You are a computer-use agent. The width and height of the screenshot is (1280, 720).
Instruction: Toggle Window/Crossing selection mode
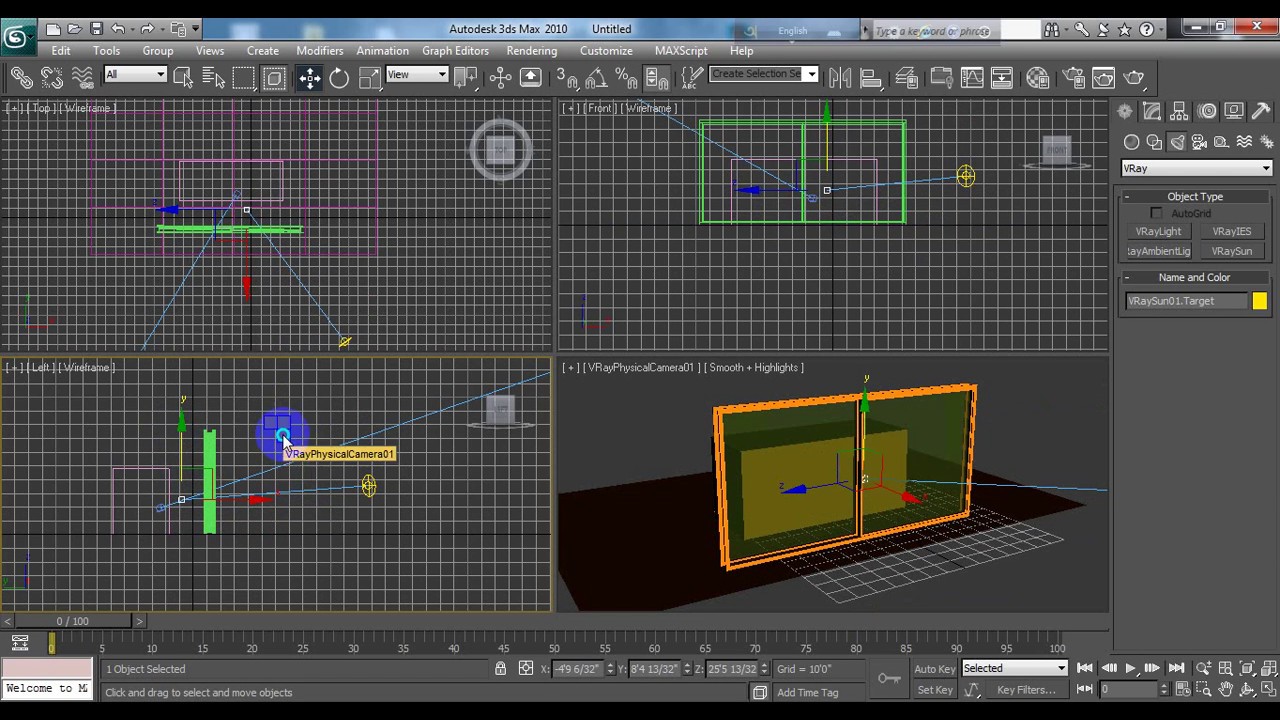(x=275, y=77)
